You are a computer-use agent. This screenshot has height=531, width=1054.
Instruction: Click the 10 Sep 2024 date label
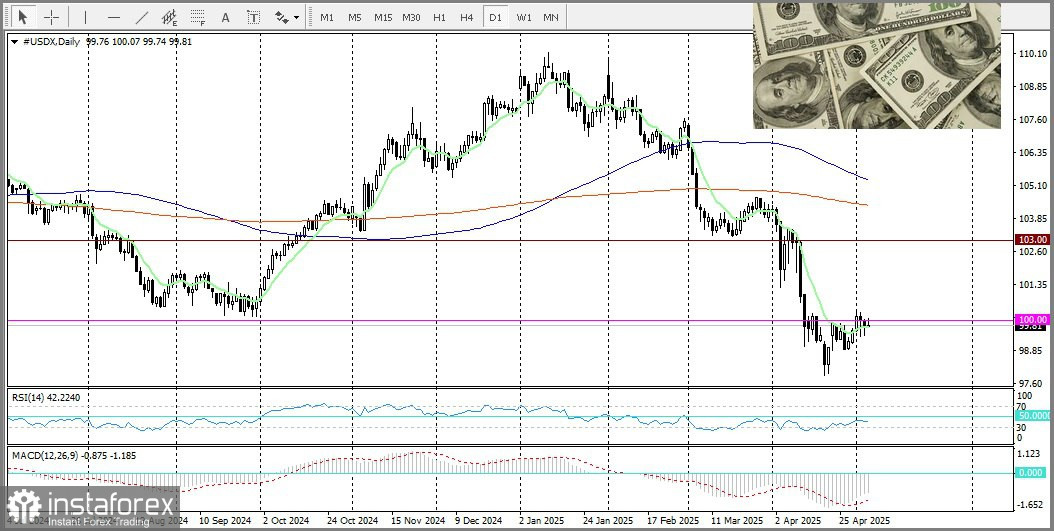[227, 521]
